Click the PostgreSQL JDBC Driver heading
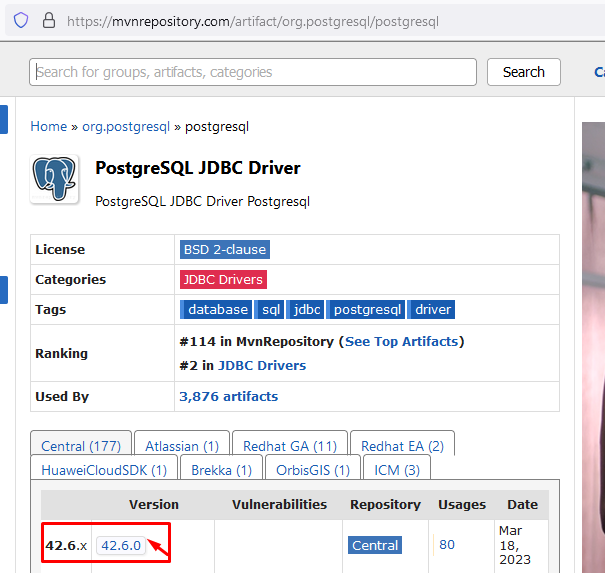Viewport: 605px width, 573px height. click(198, 168)
